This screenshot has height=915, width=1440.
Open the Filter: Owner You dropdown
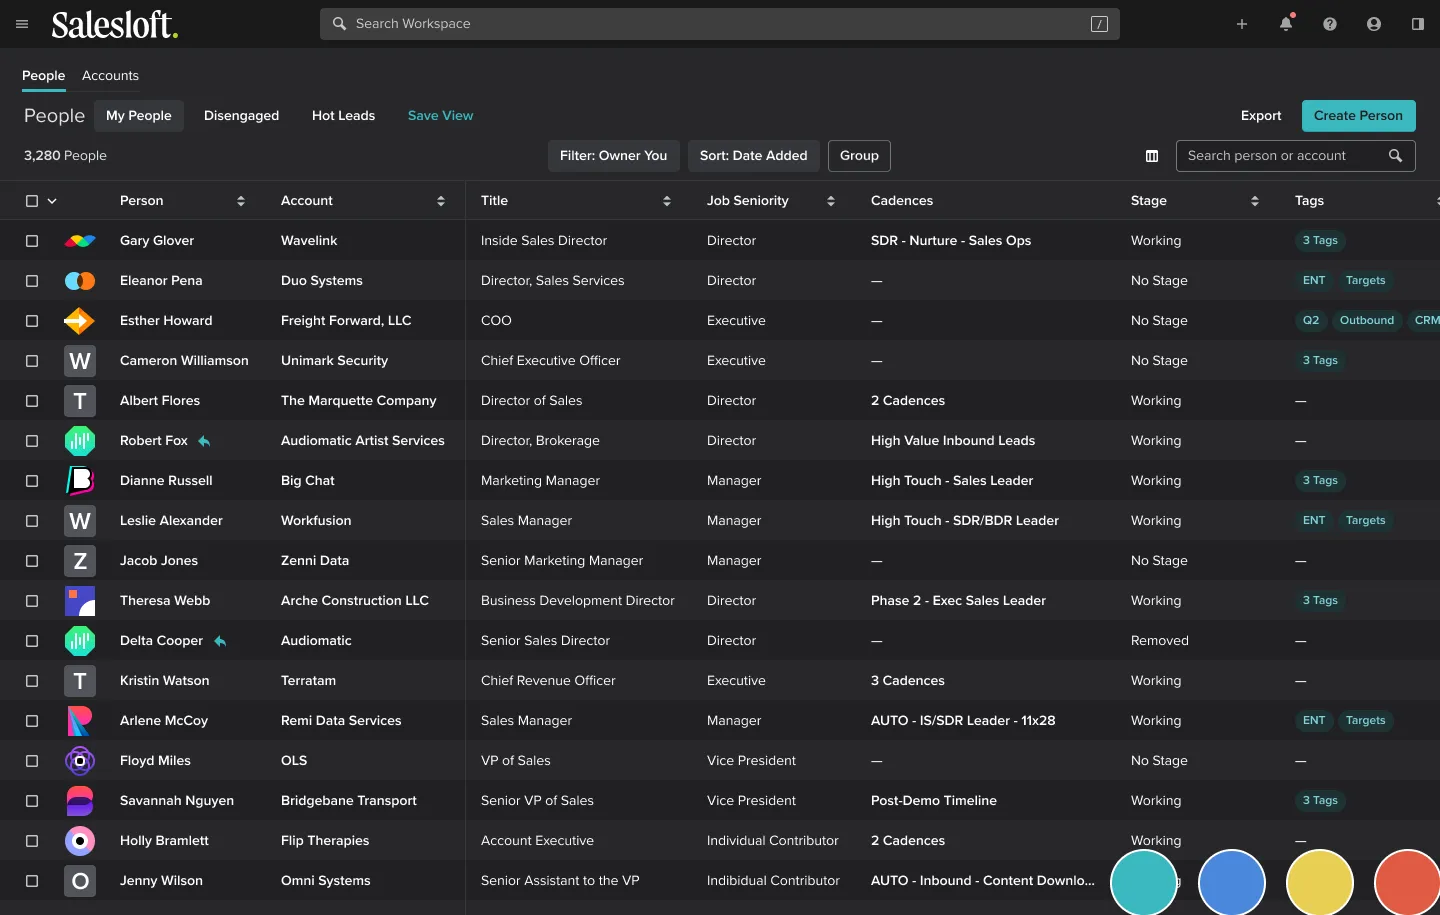point(613,156)
